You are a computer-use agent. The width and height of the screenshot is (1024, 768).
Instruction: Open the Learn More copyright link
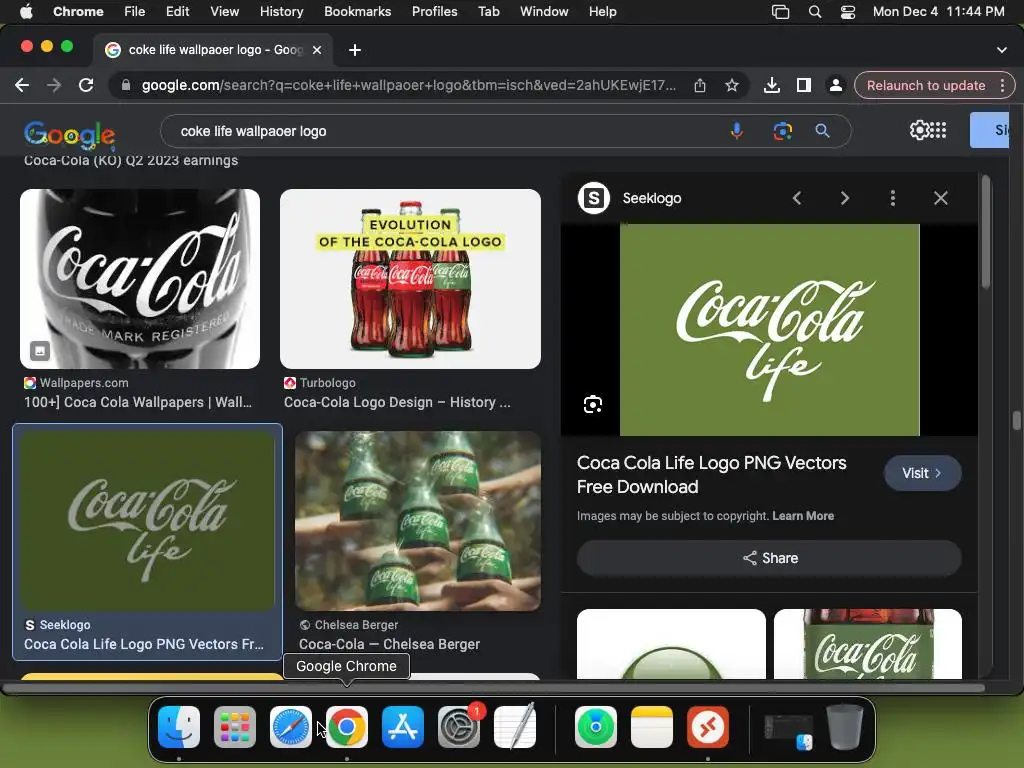pyautogui.click(x=803, y=516)
